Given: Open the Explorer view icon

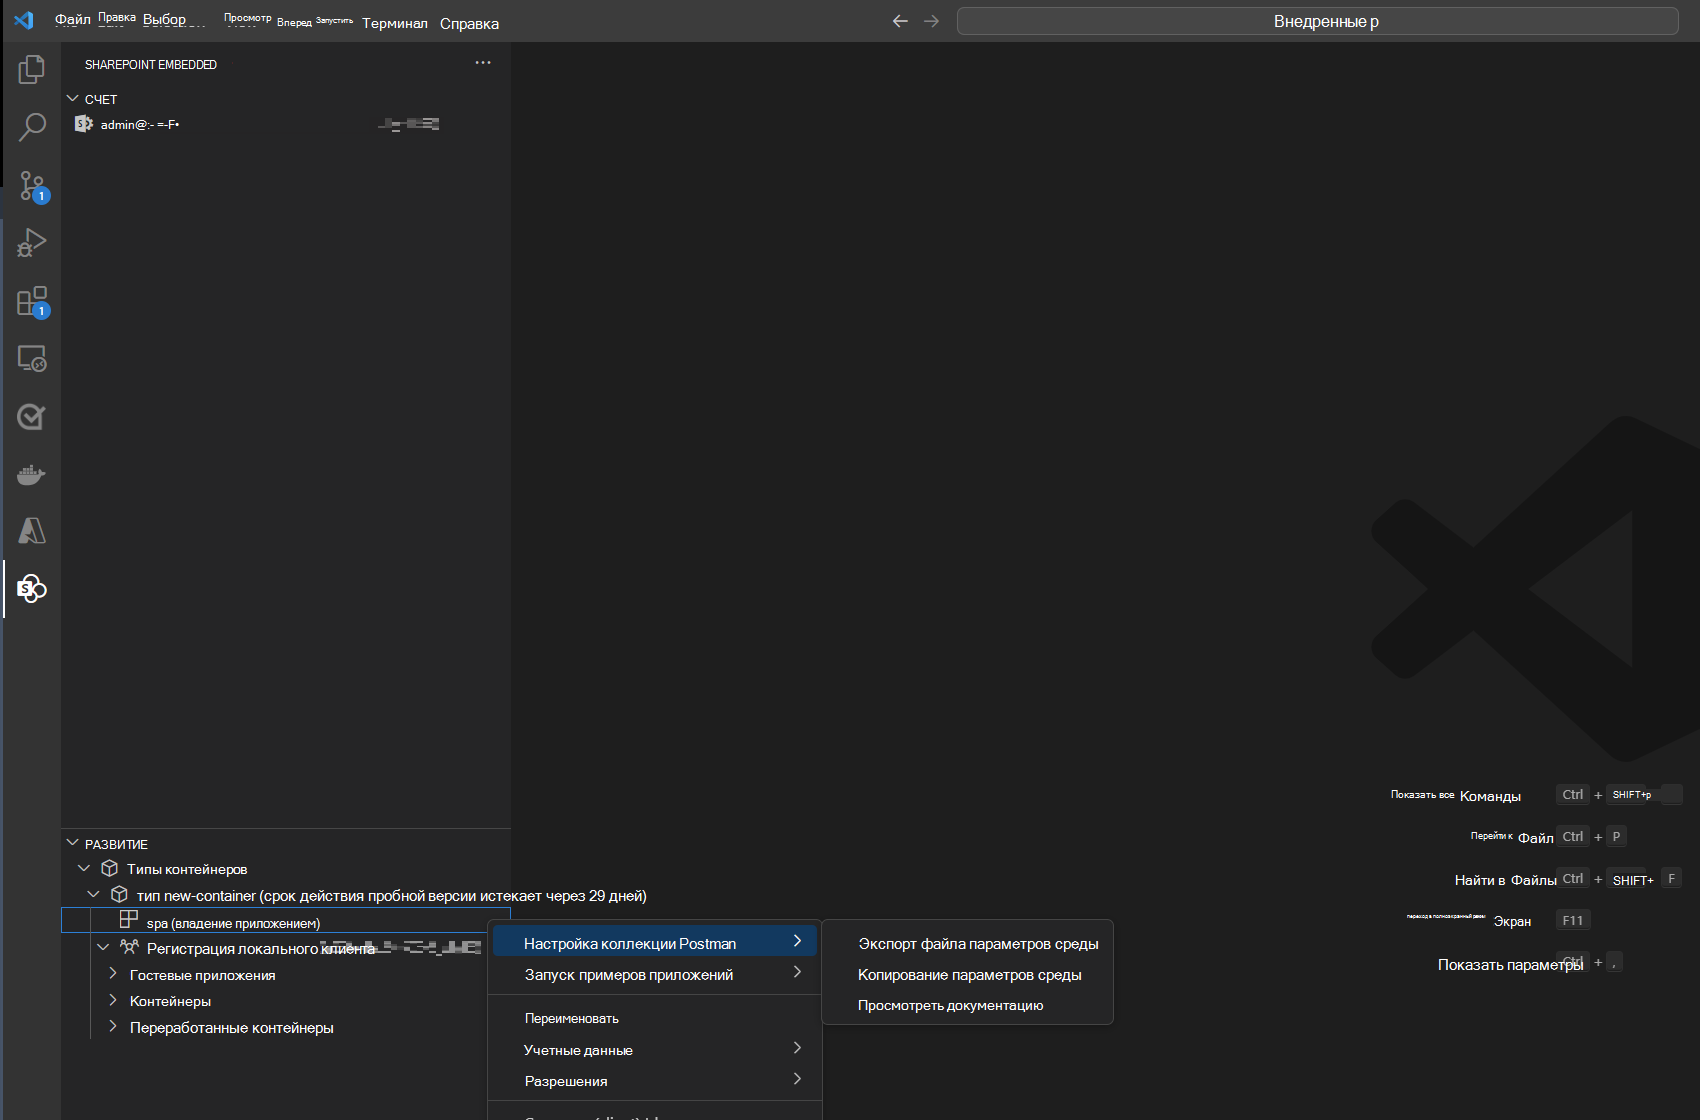Looking at the screenshot, I should [x=32, y=69].
